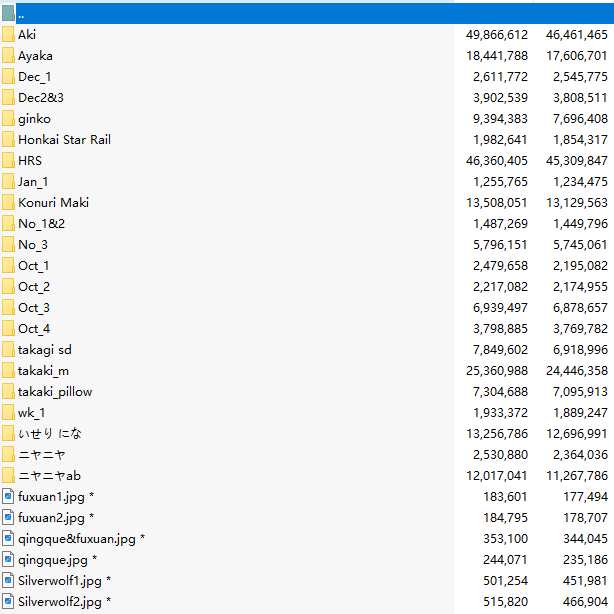Click the takagi sd folder icon

[x=8, y=350]
